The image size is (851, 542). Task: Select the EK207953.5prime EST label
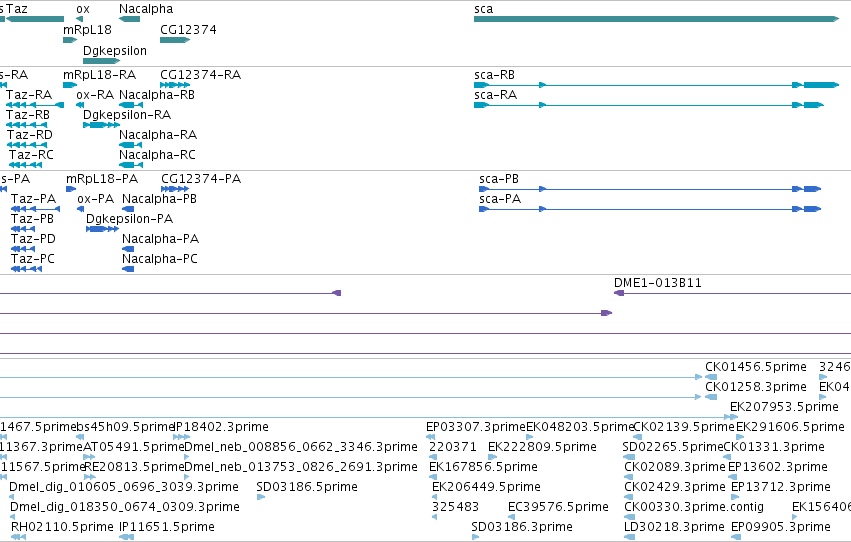784,407
